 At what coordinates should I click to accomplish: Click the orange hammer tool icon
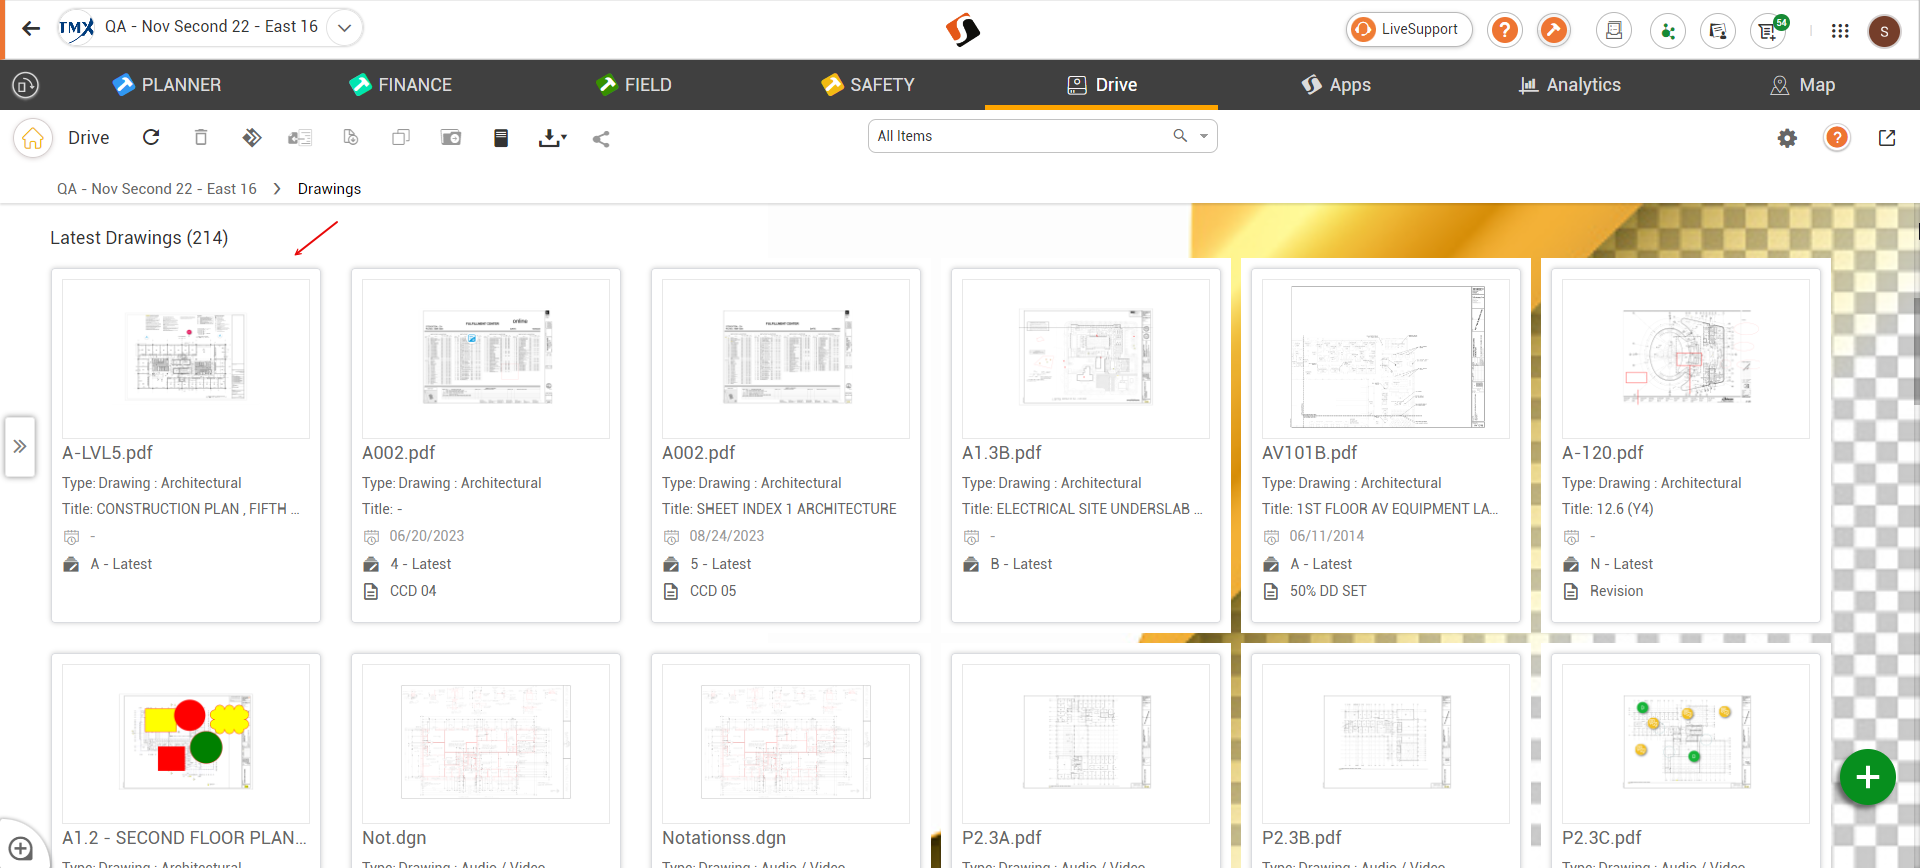(x=1553, y=30)
